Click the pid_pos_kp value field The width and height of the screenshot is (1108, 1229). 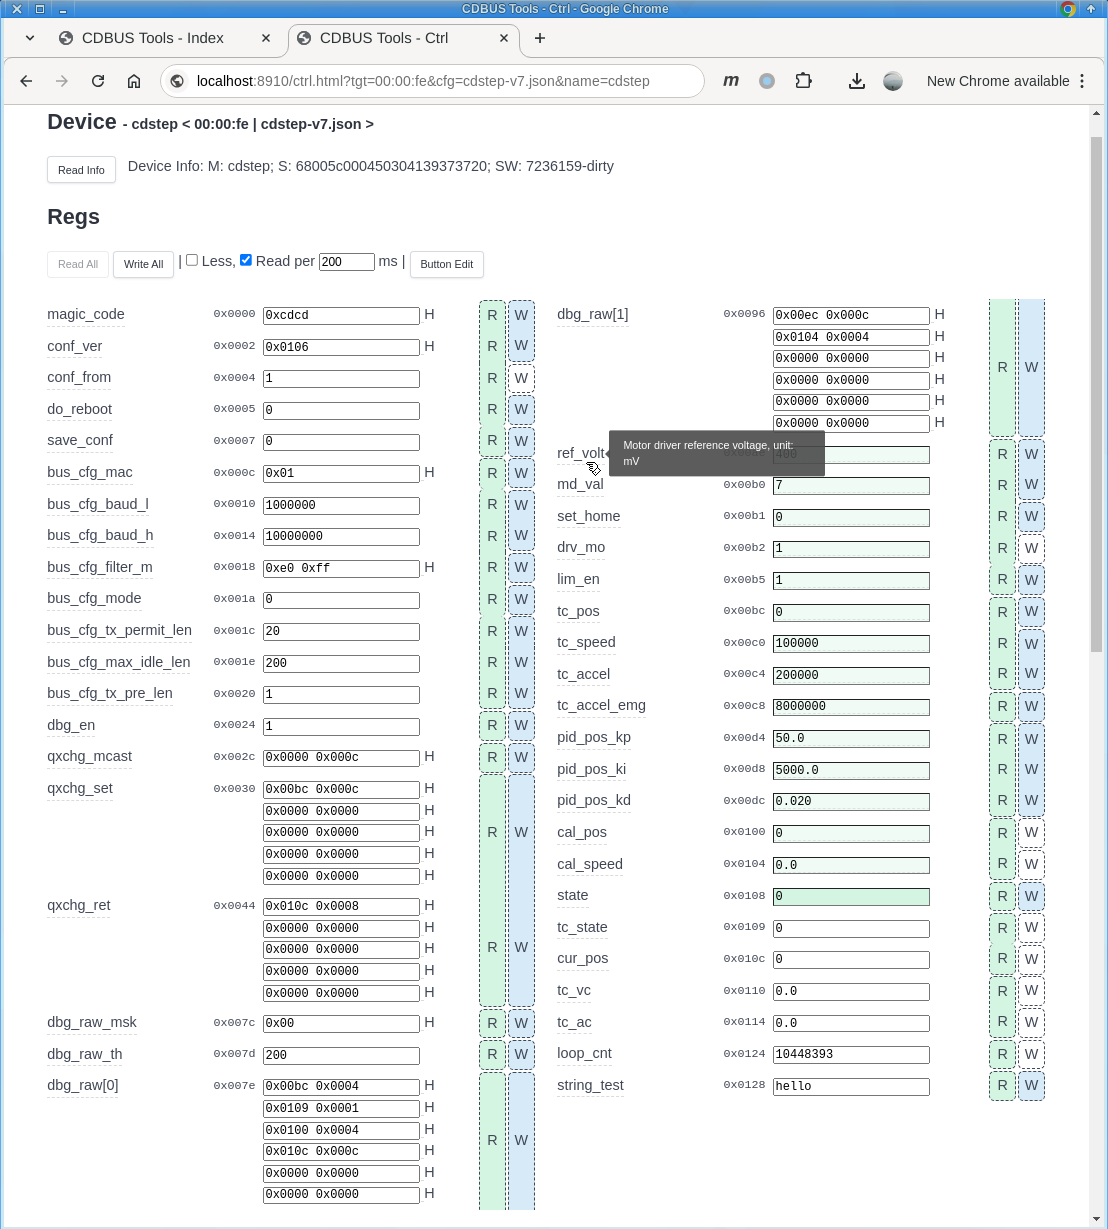click(x=851, y=738)
